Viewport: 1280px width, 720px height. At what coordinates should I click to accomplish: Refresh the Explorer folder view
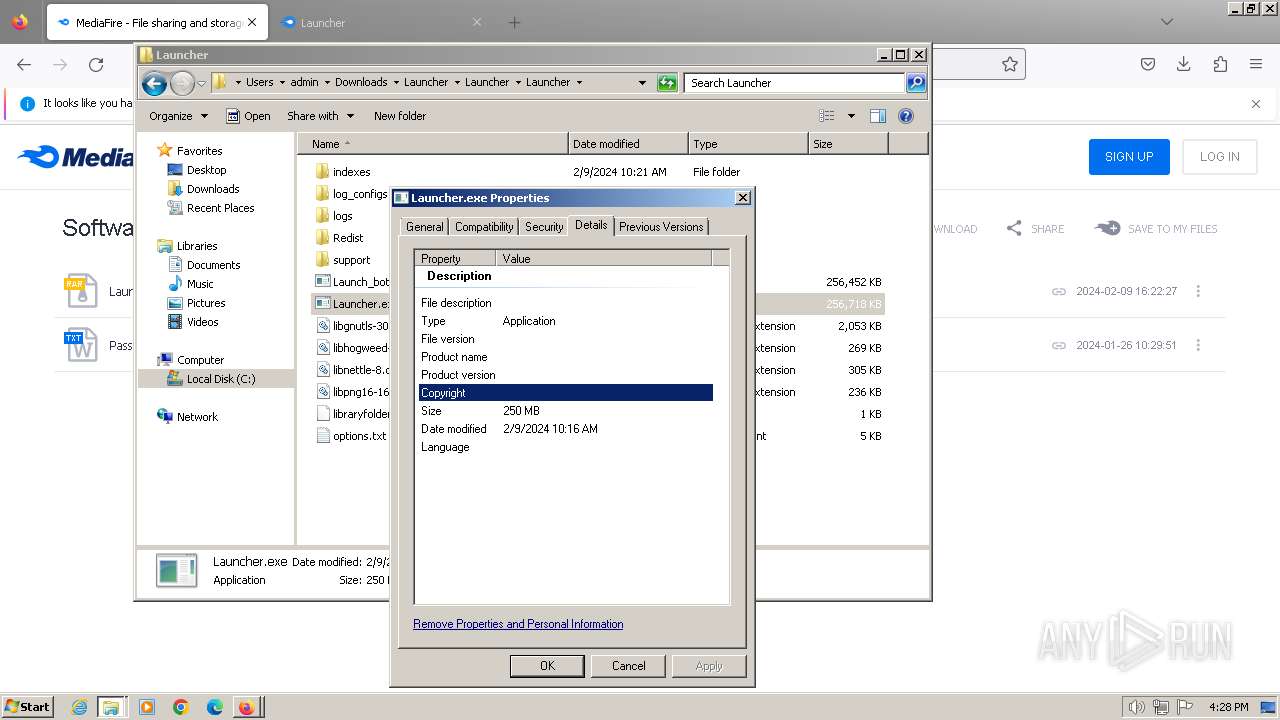(x=667, y=83)
